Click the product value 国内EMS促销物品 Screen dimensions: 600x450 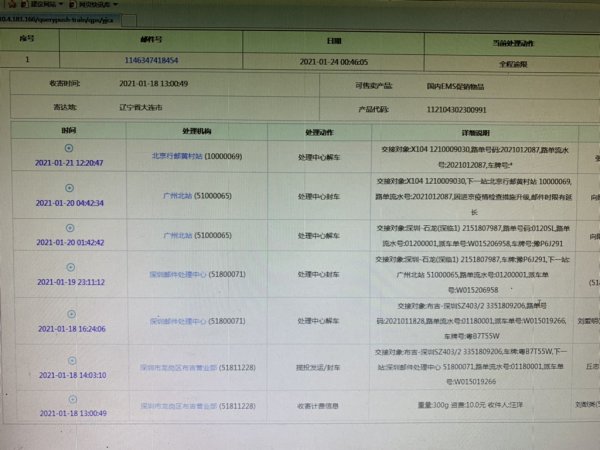[x=455, y=86]
